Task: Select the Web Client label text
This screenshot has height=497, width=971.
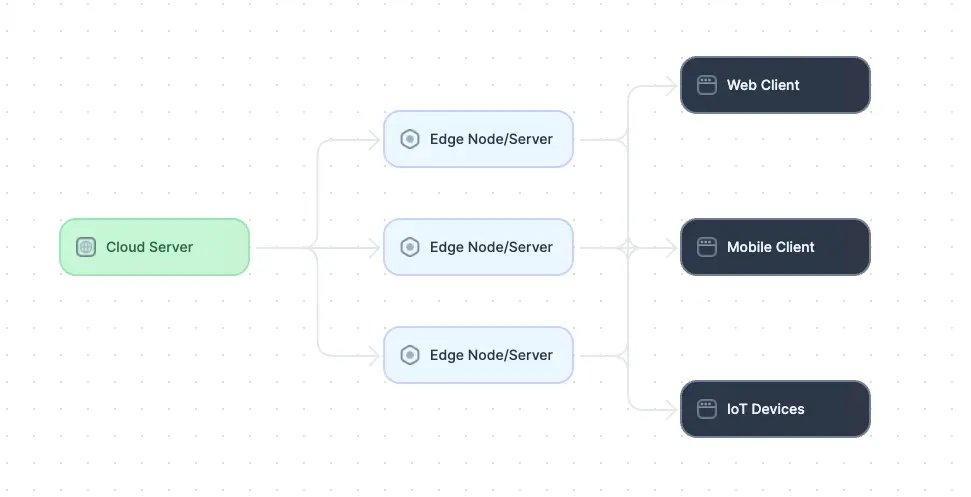Action: tap(763, 85)
